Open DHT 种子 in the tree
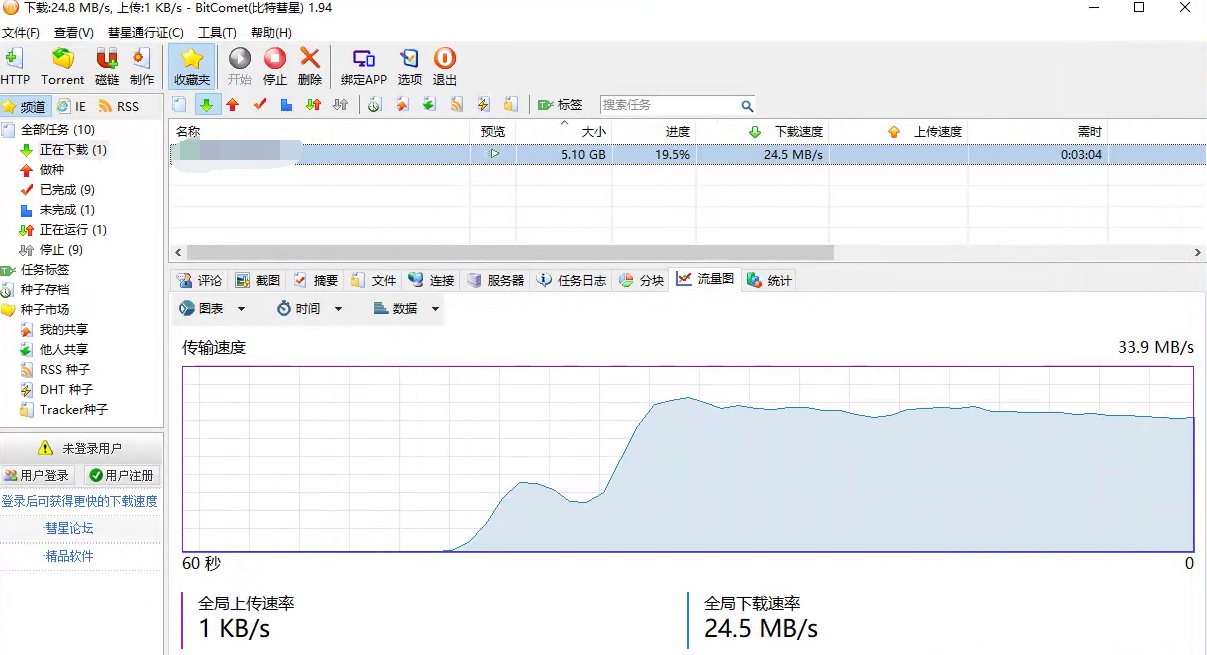 coord(66,390)
